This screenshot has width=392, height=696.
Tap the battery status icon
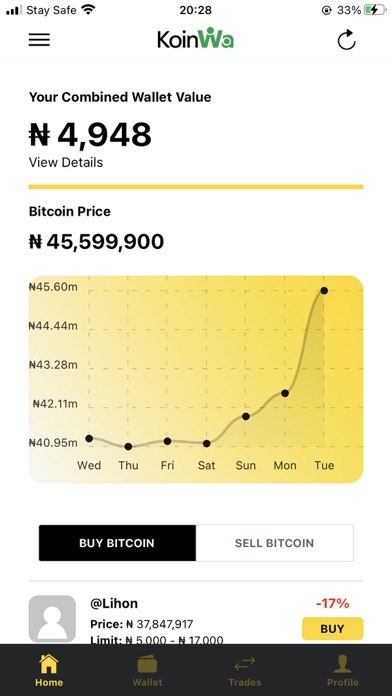[375, 10]
